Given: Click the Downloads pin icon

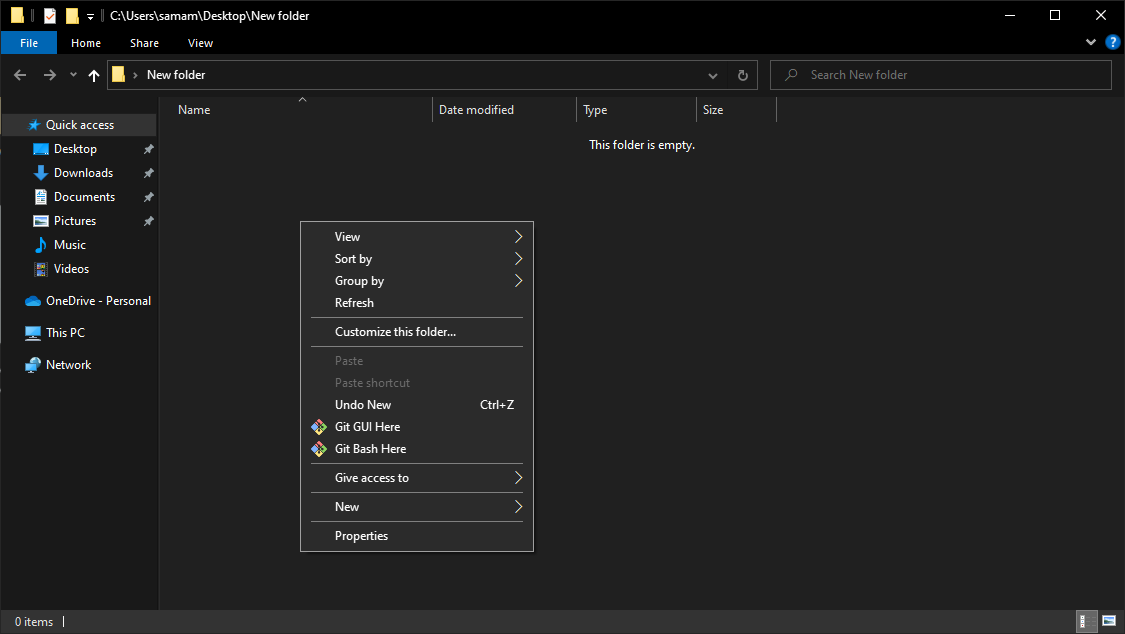Looking at the screenshot, I should pyautogui.click(x=149, y=173).
